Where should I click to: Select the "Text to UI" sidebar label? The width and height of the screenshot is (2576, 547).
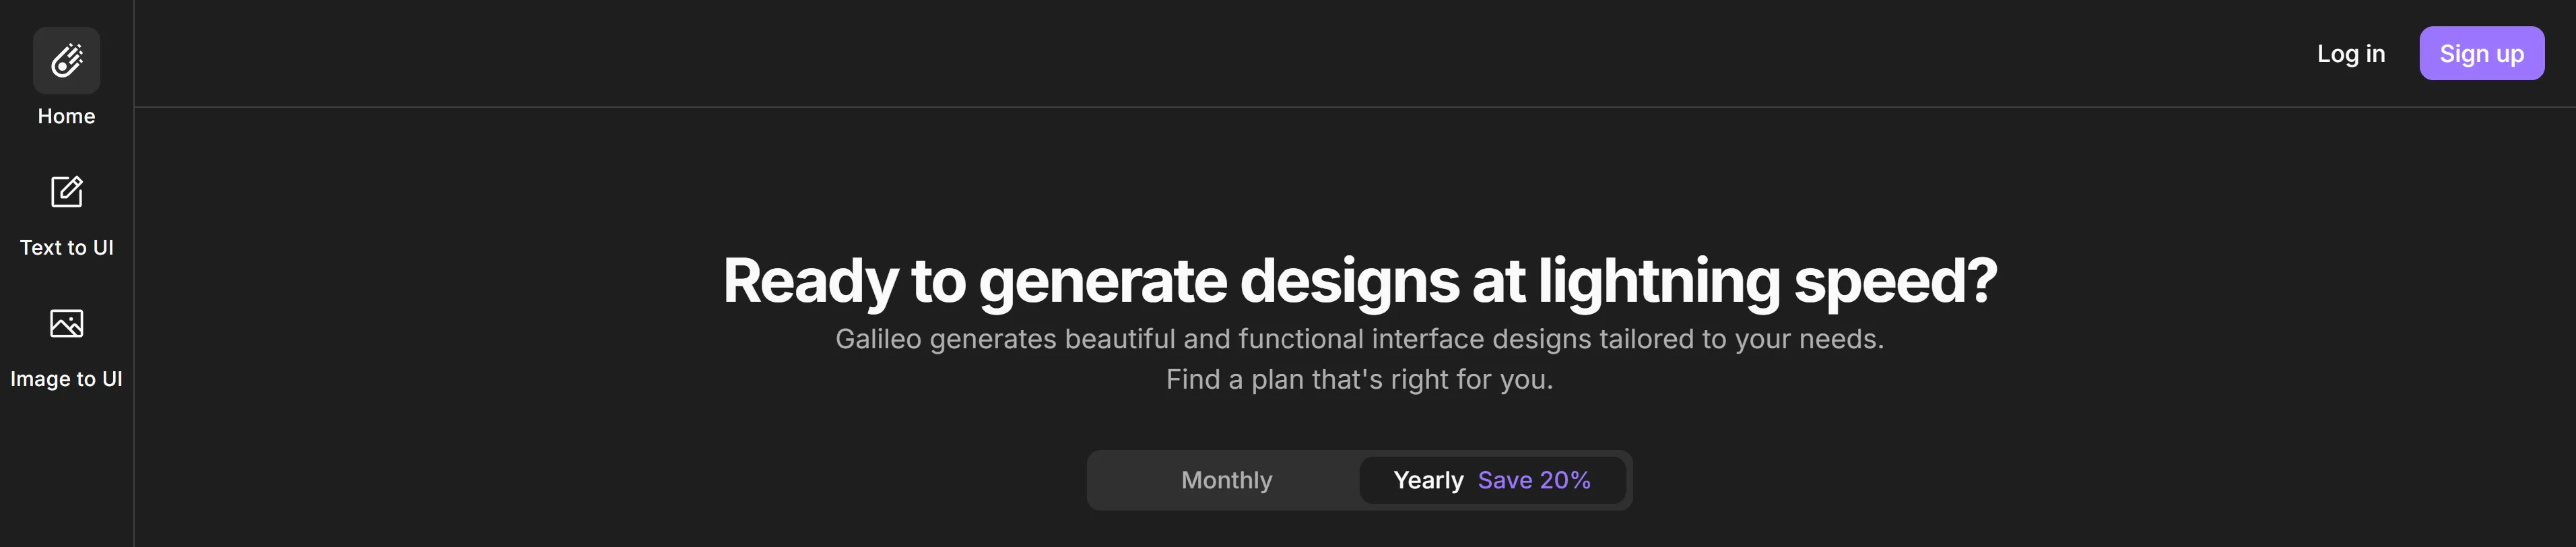66,247
